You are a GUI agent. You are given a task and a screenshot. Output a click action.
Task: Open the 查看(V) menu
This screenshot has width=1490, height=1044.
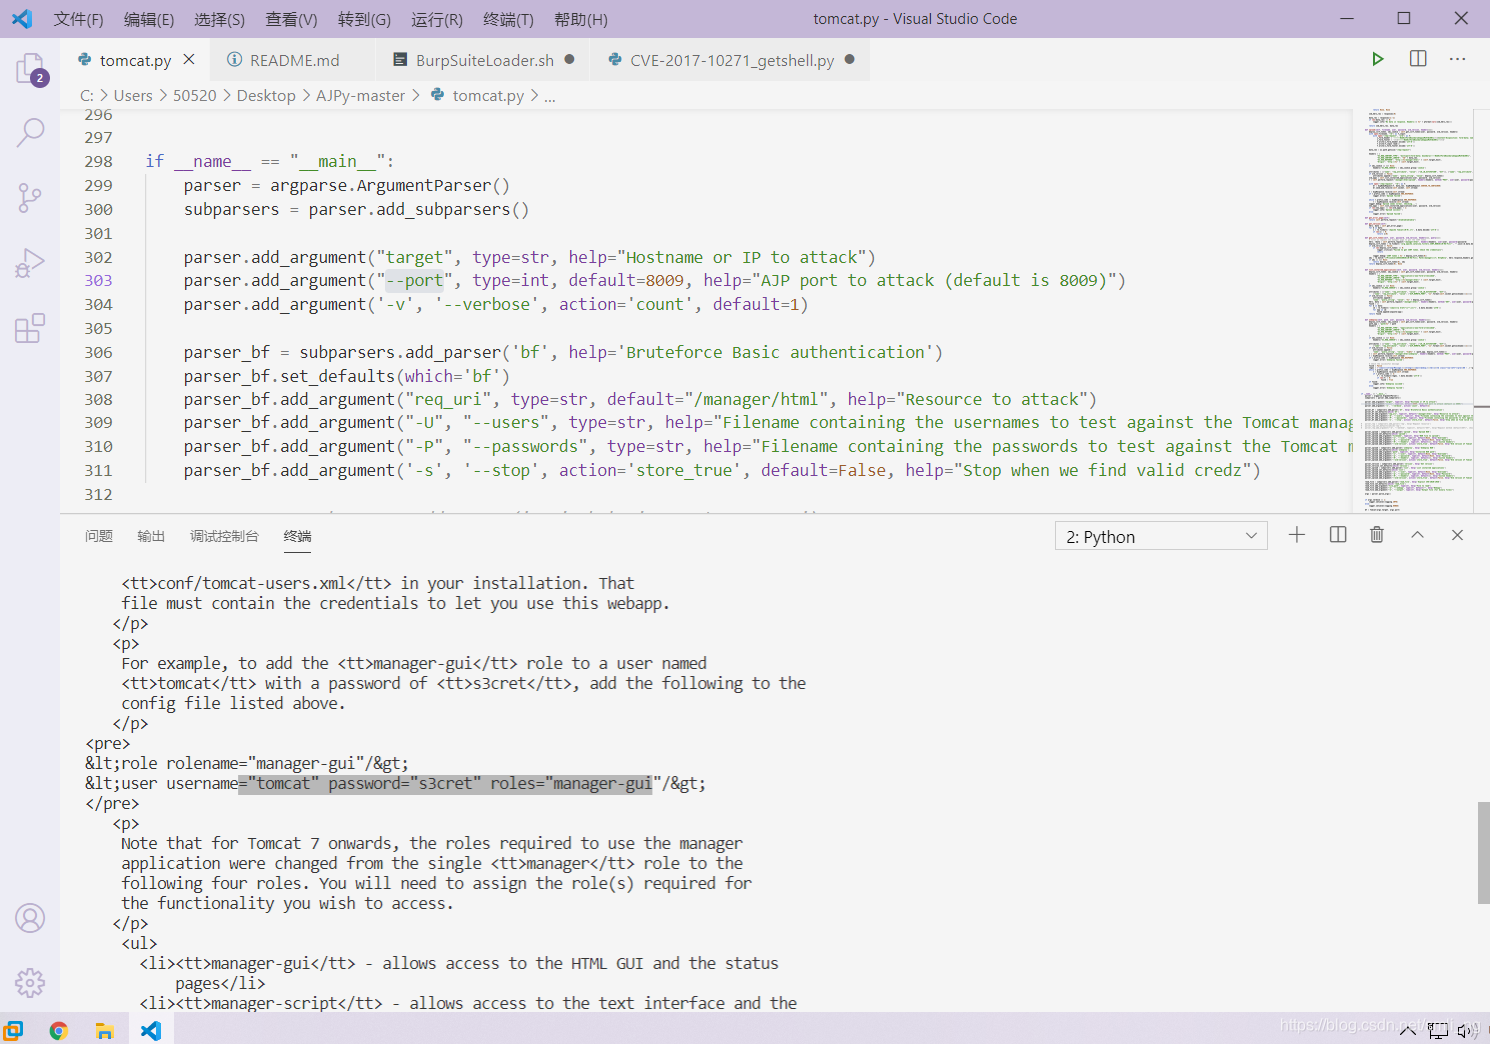(x=291, y=19)
